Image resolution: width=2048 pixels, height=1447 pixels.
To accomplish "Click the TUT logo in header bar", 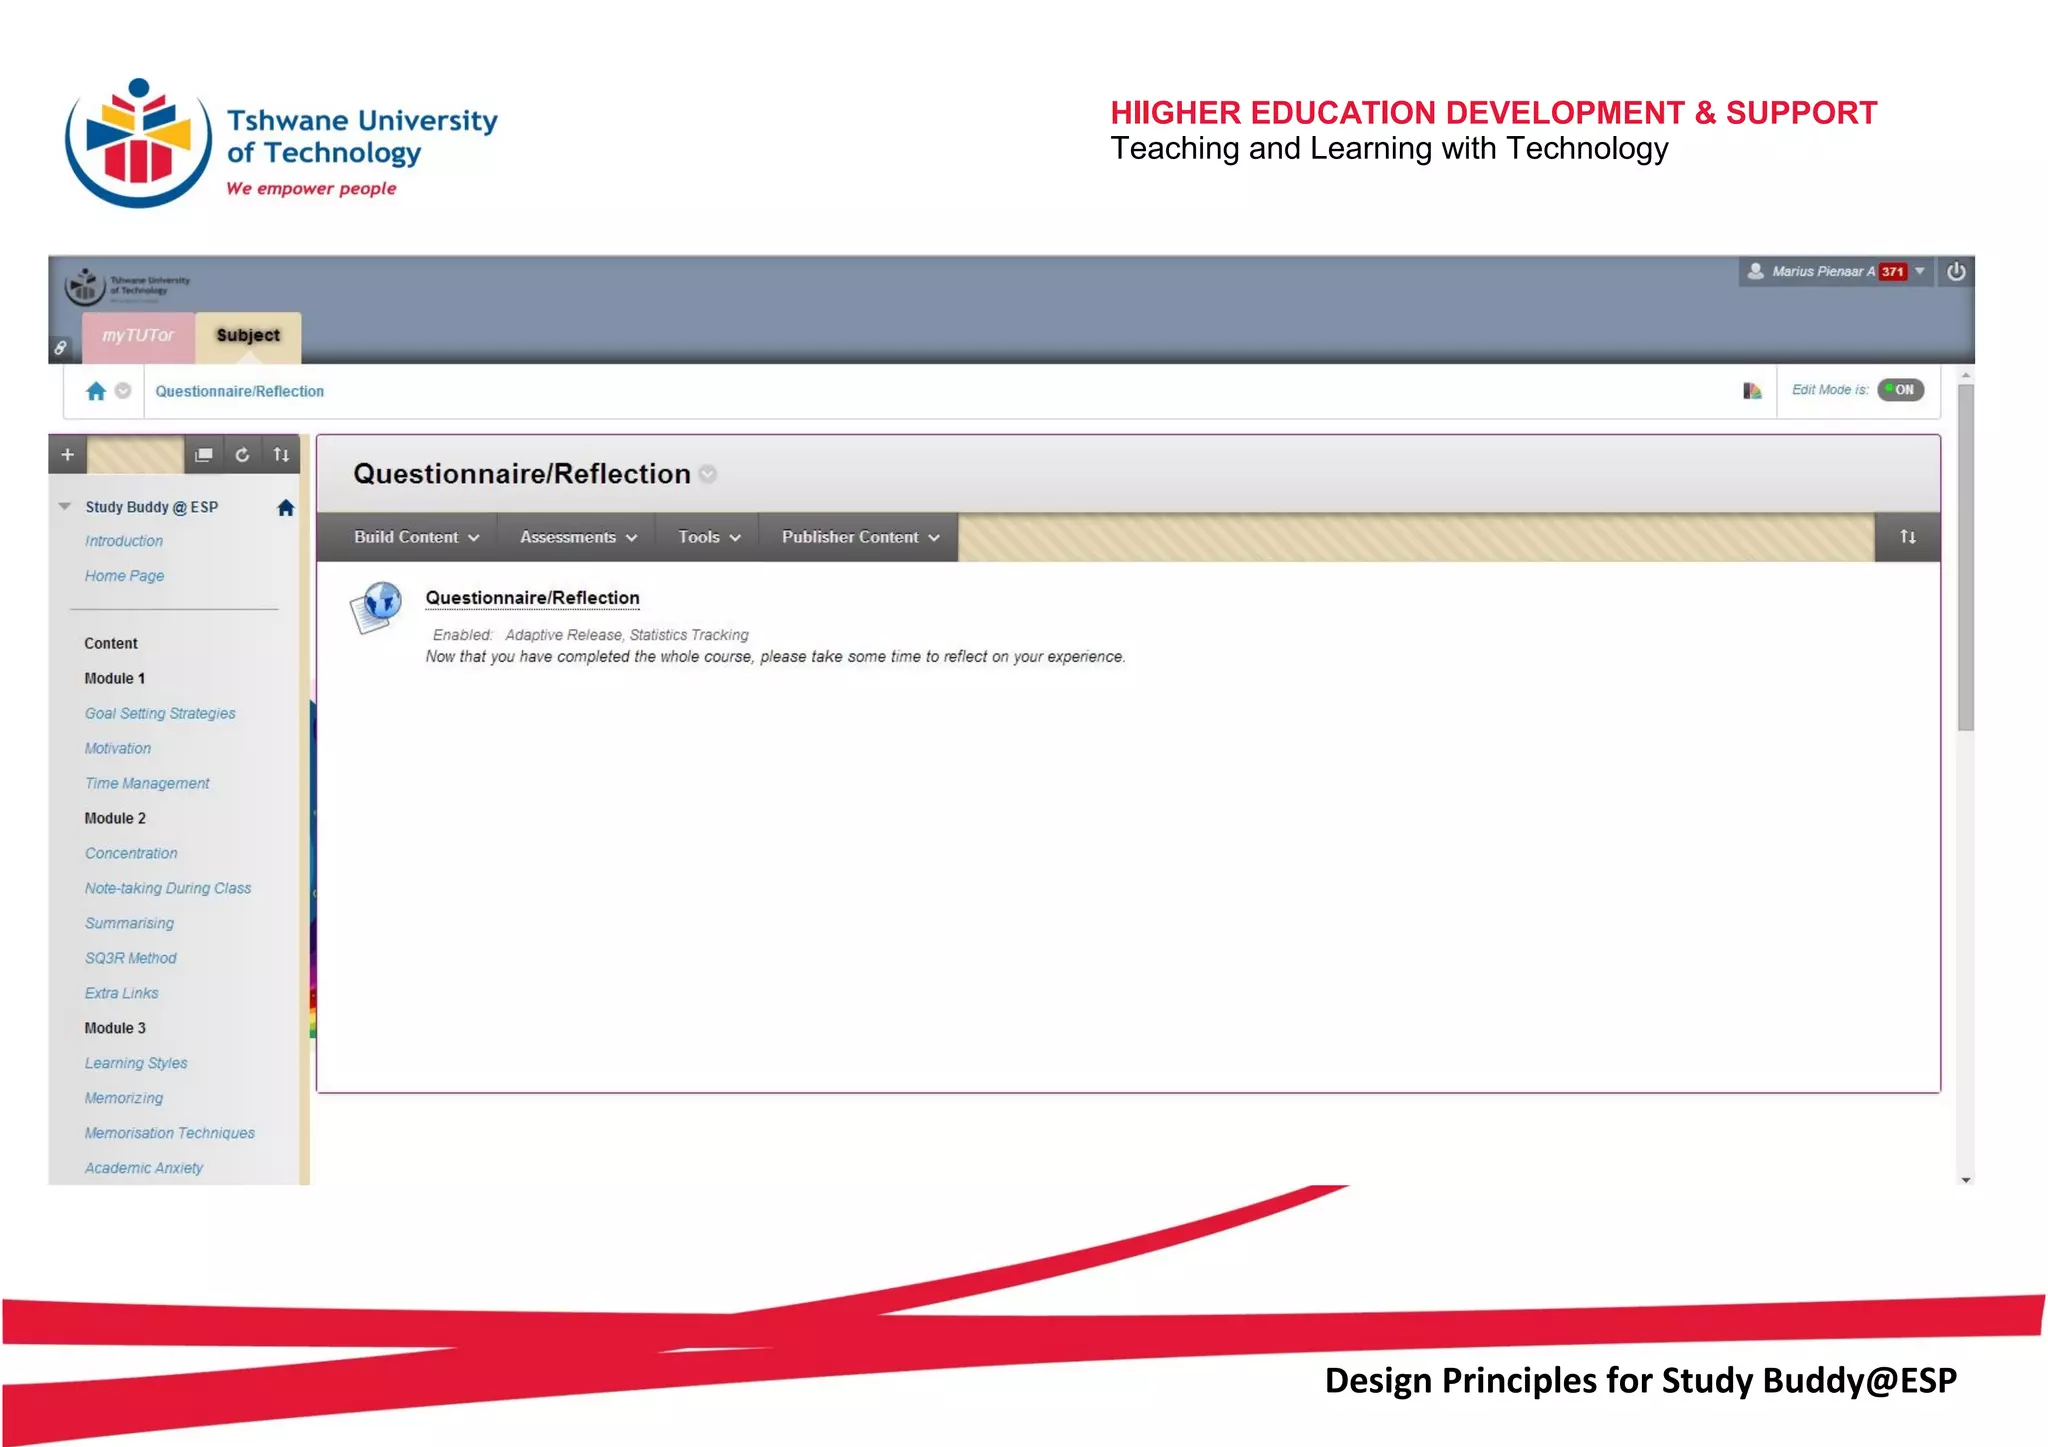I will (127, 286).
